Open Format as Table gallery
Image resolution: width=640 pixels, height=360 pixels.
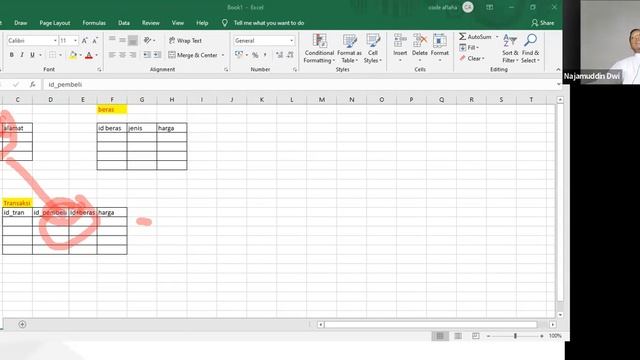click(x=349, y=48)
